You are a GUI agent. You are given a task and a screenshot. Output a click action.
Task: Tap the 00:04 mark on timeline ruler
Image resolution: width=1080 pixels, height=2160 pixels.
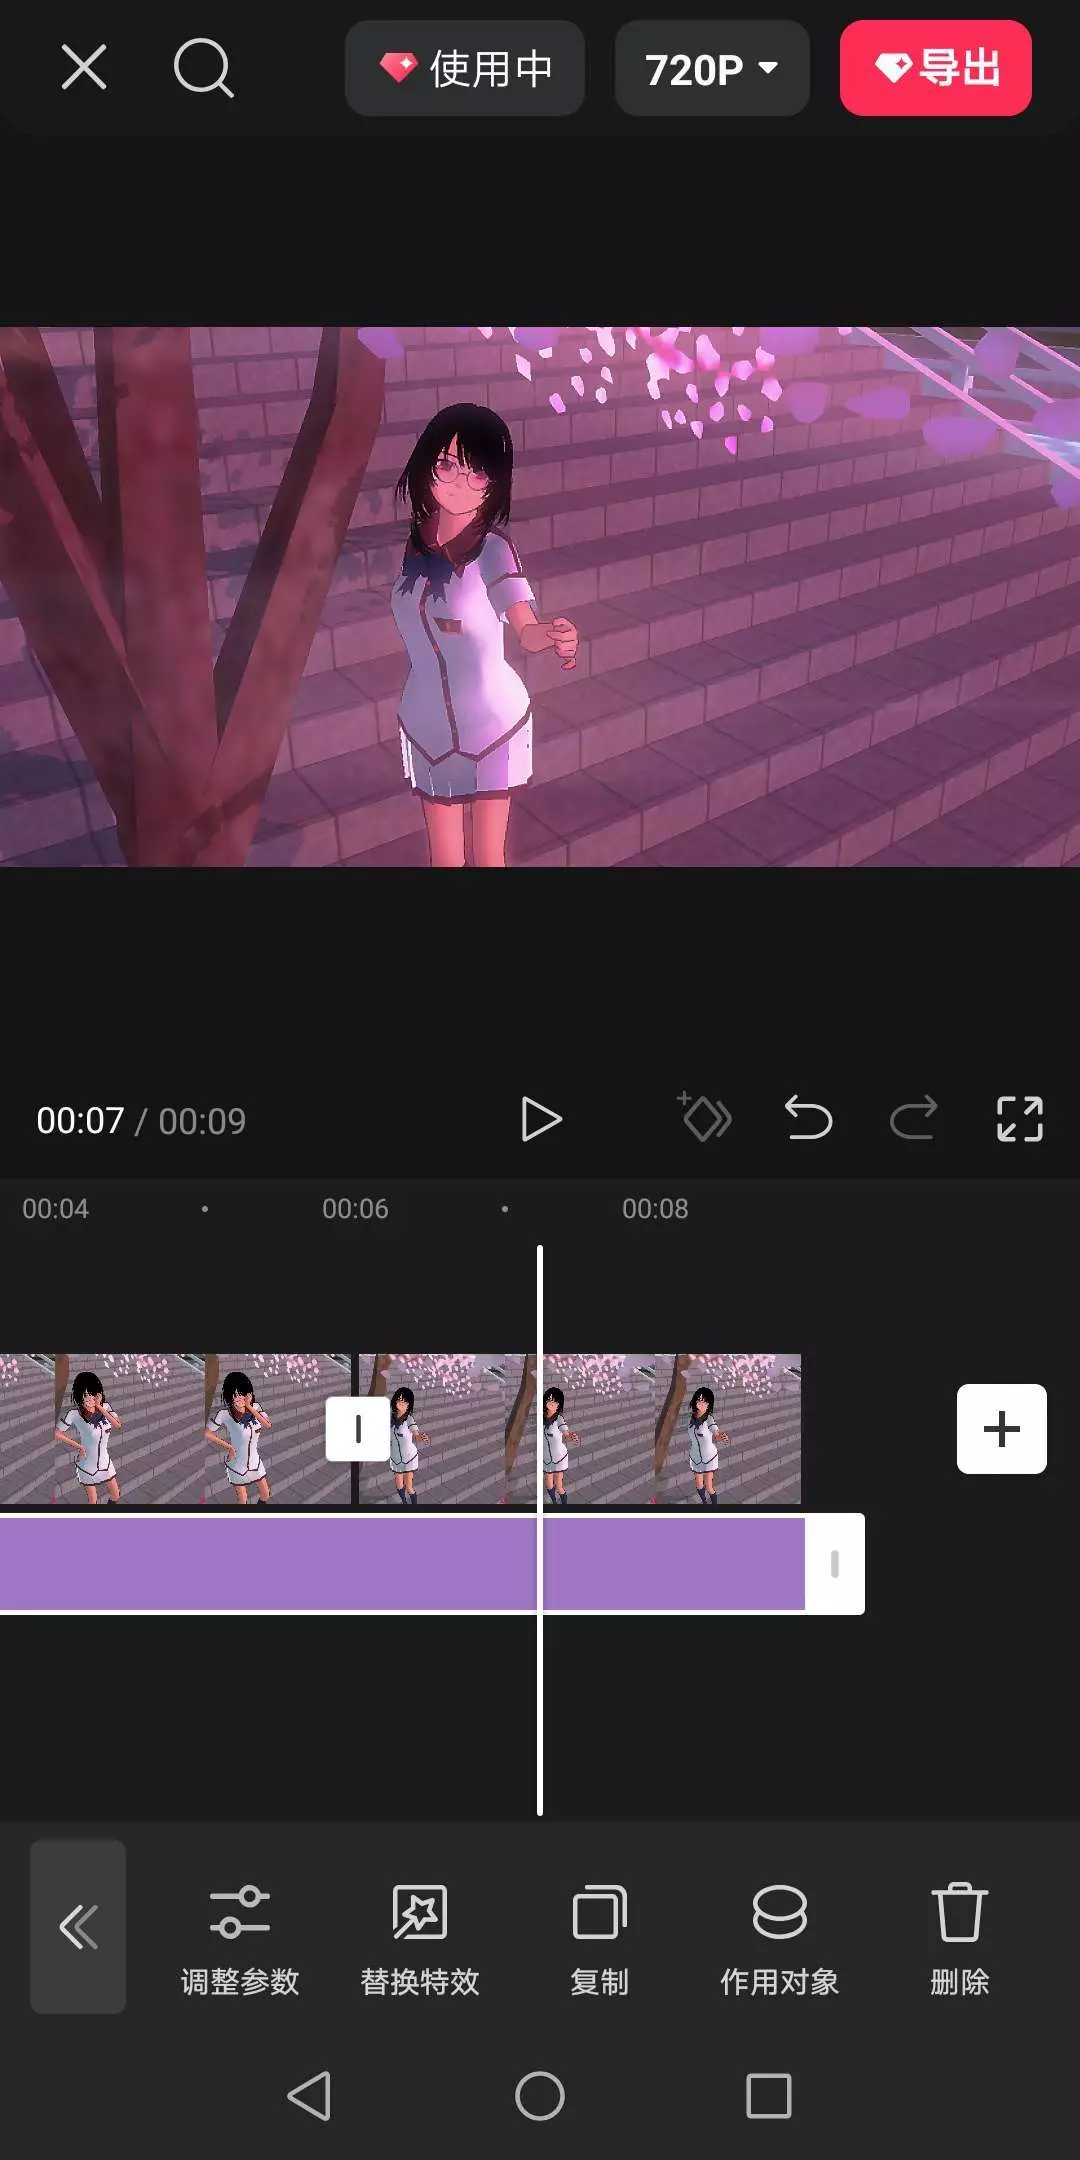click(56, 1209)
